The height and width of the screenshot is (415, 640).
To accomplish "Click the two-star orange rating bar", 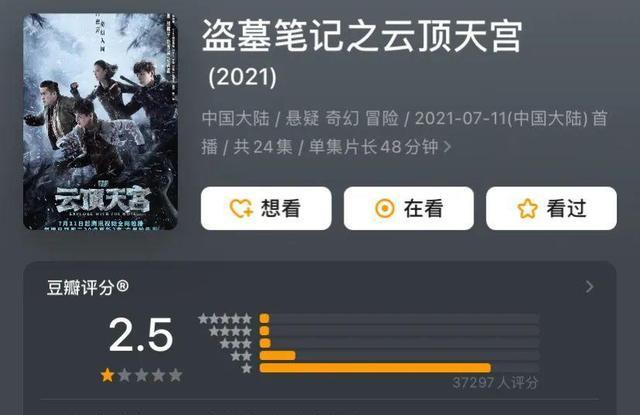I will tap(278, 356).
